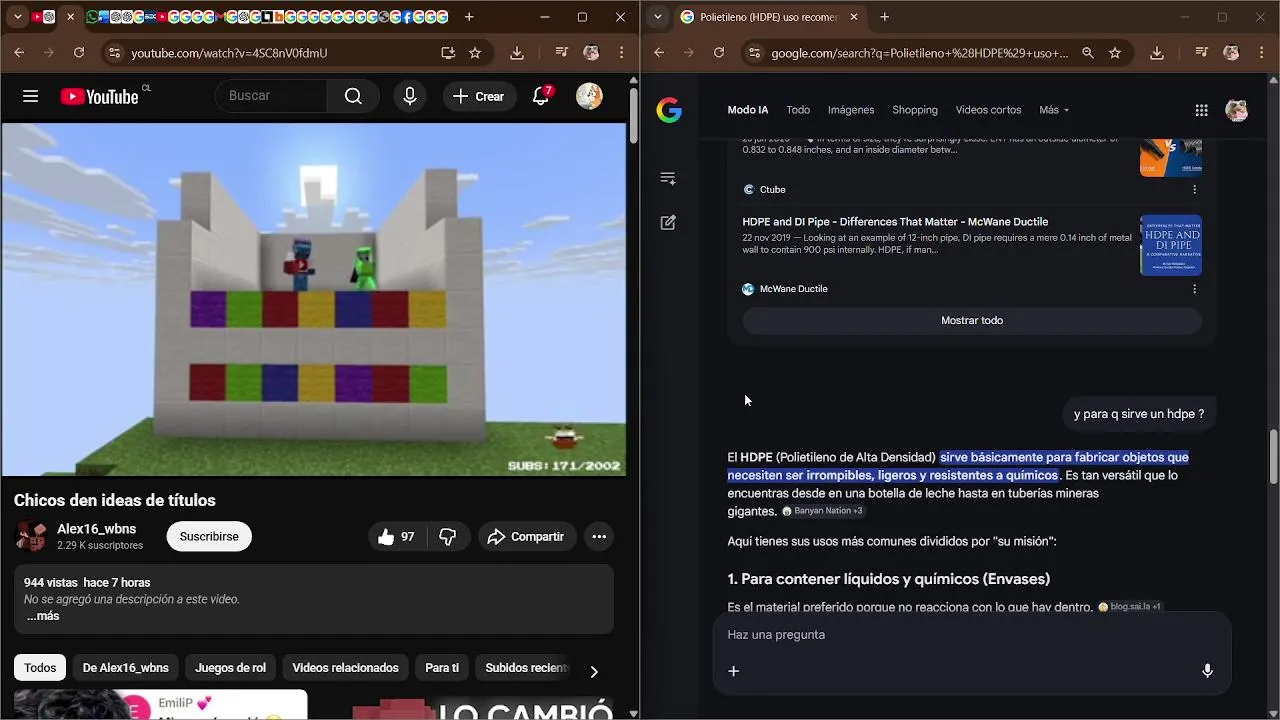Image resolution: width=1280 pixels, height=720 pixels.
Task: Open the blog.sai.la +1 source chip
Action: pyautogui.click(x=1129, y=607)
